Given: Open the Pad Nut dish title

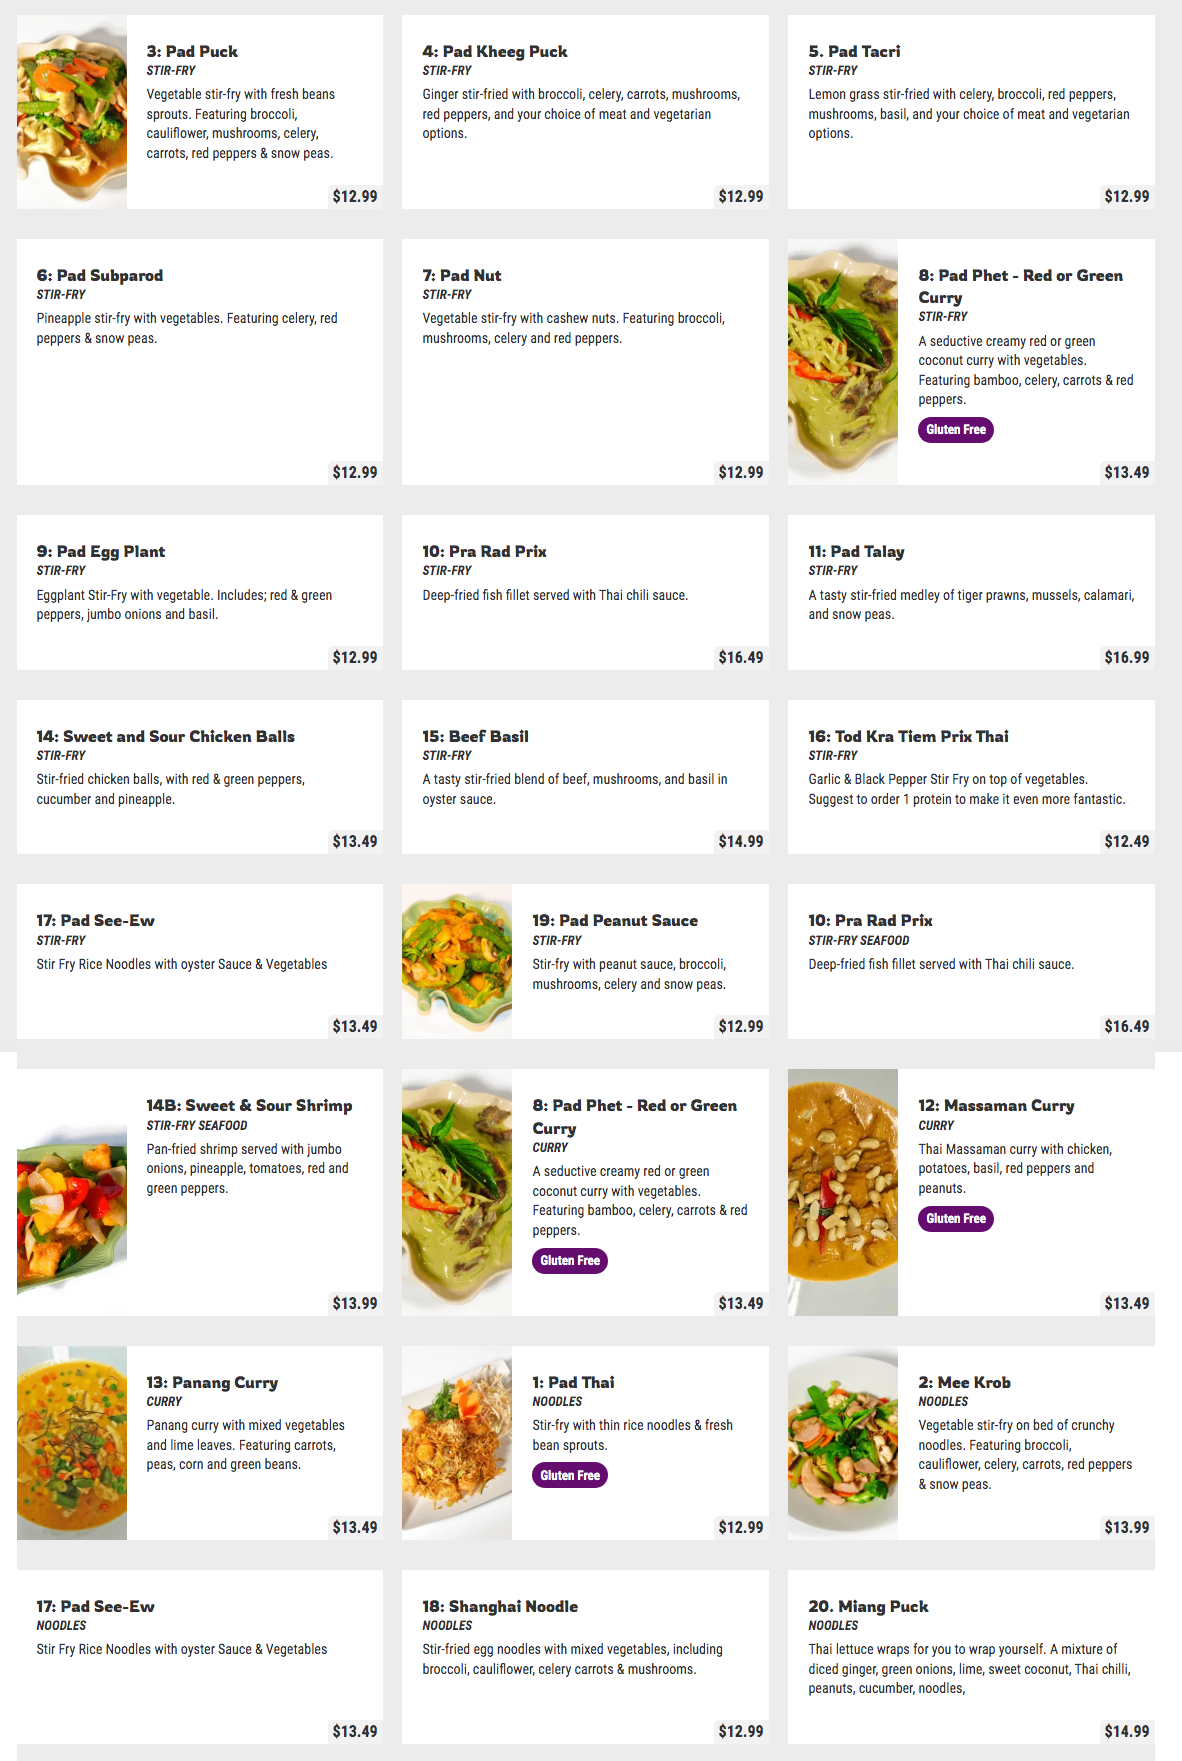Looking at the screenshot, I should tap(461, 275).
